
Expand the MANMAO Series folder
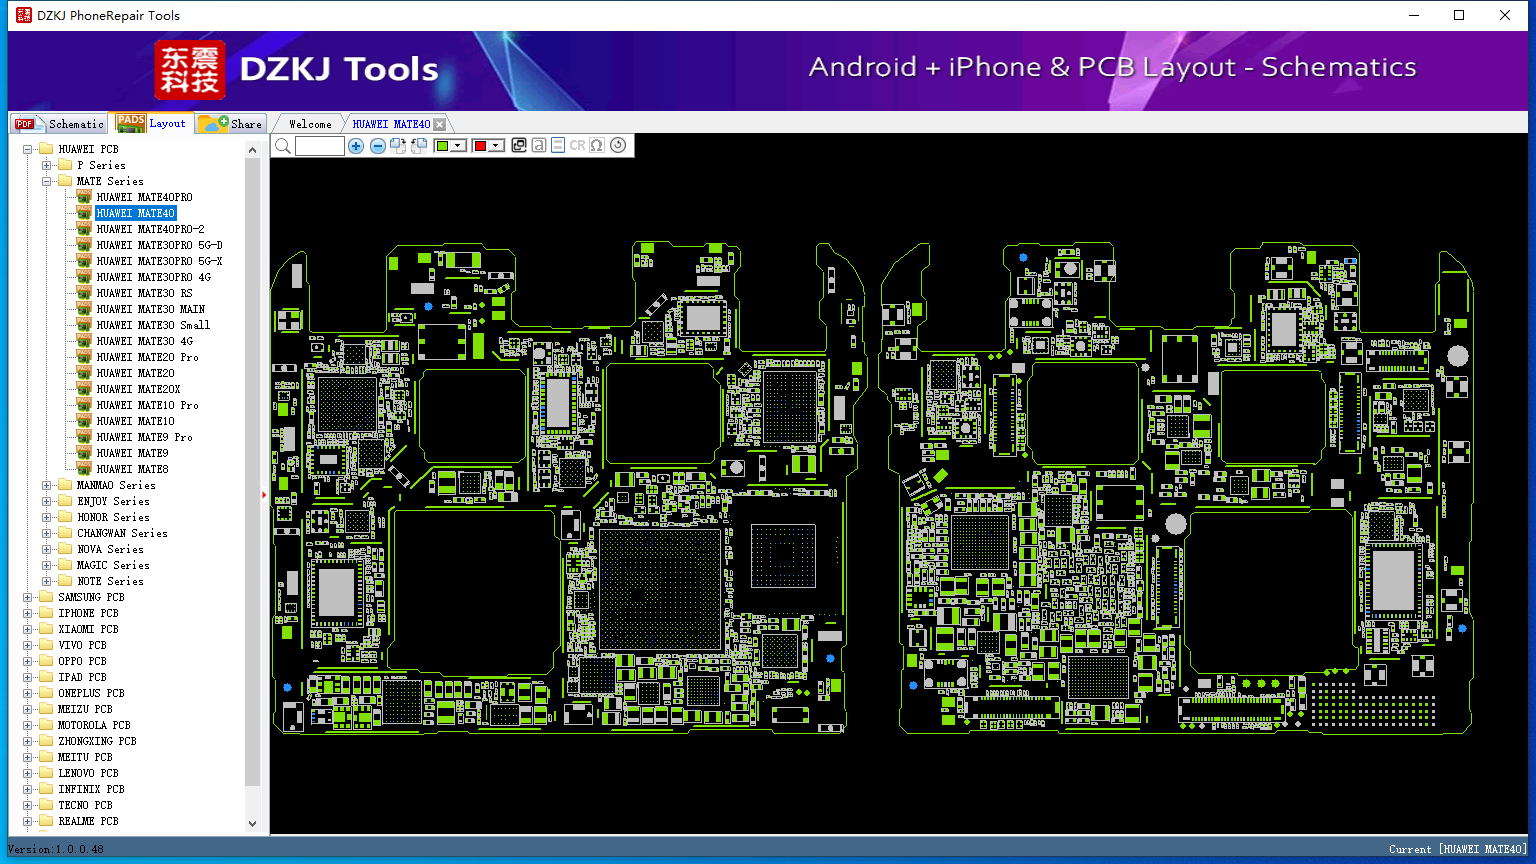(x=47, y=486)
